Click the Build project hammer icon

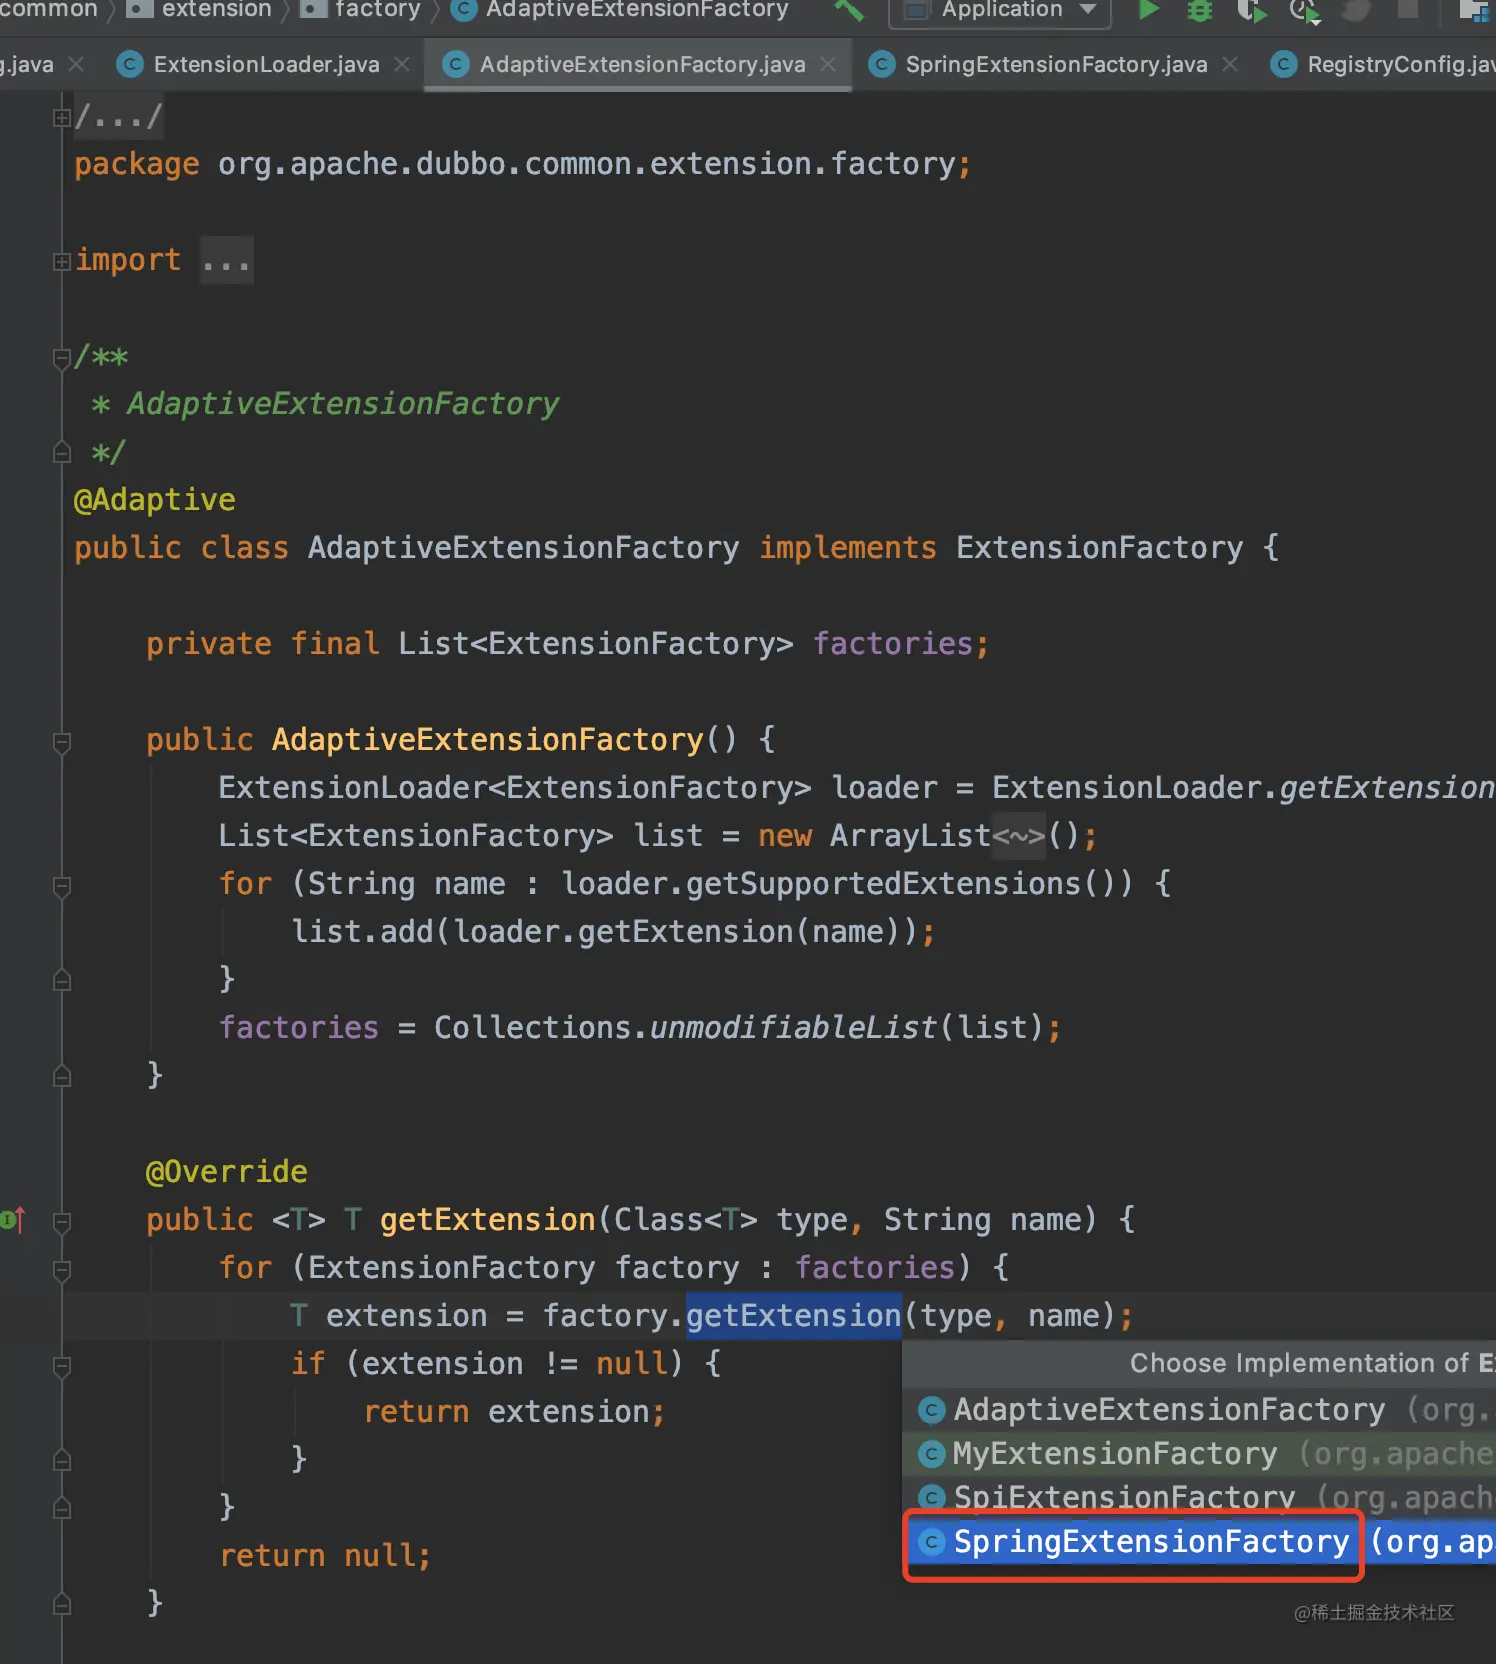849,10
